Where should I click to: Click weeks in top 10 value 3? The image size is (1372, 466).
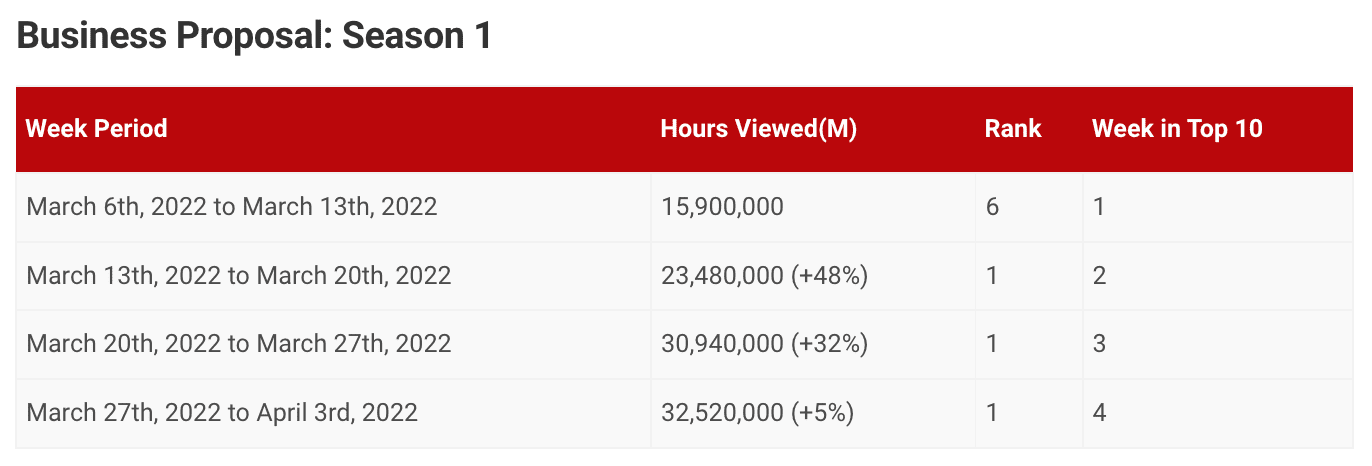click(1099, 344)
